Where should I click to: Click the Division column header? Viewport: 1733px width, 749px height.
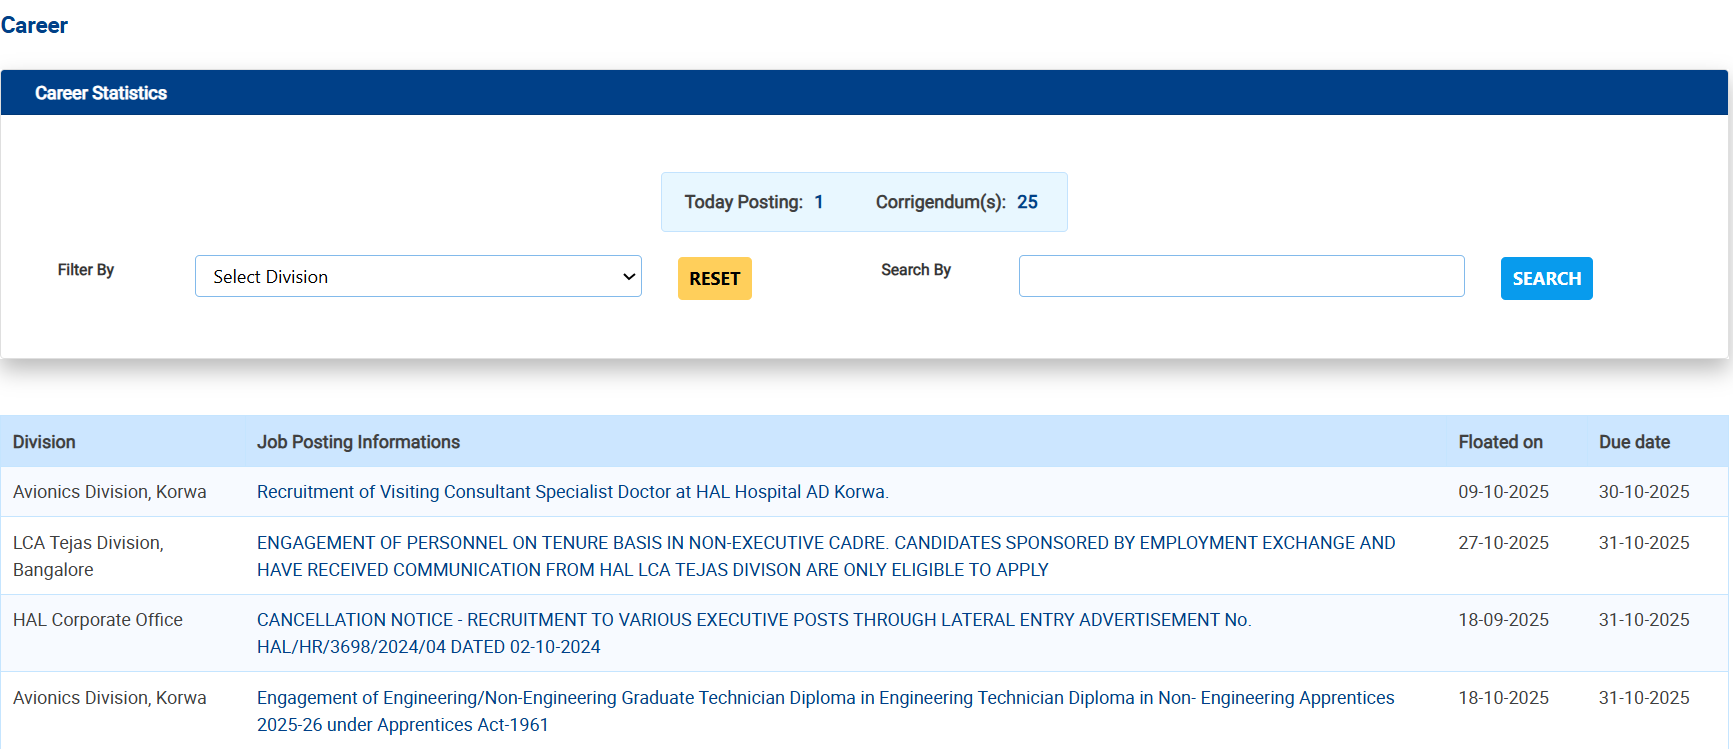pyautogui.click(x=44, y=442)
